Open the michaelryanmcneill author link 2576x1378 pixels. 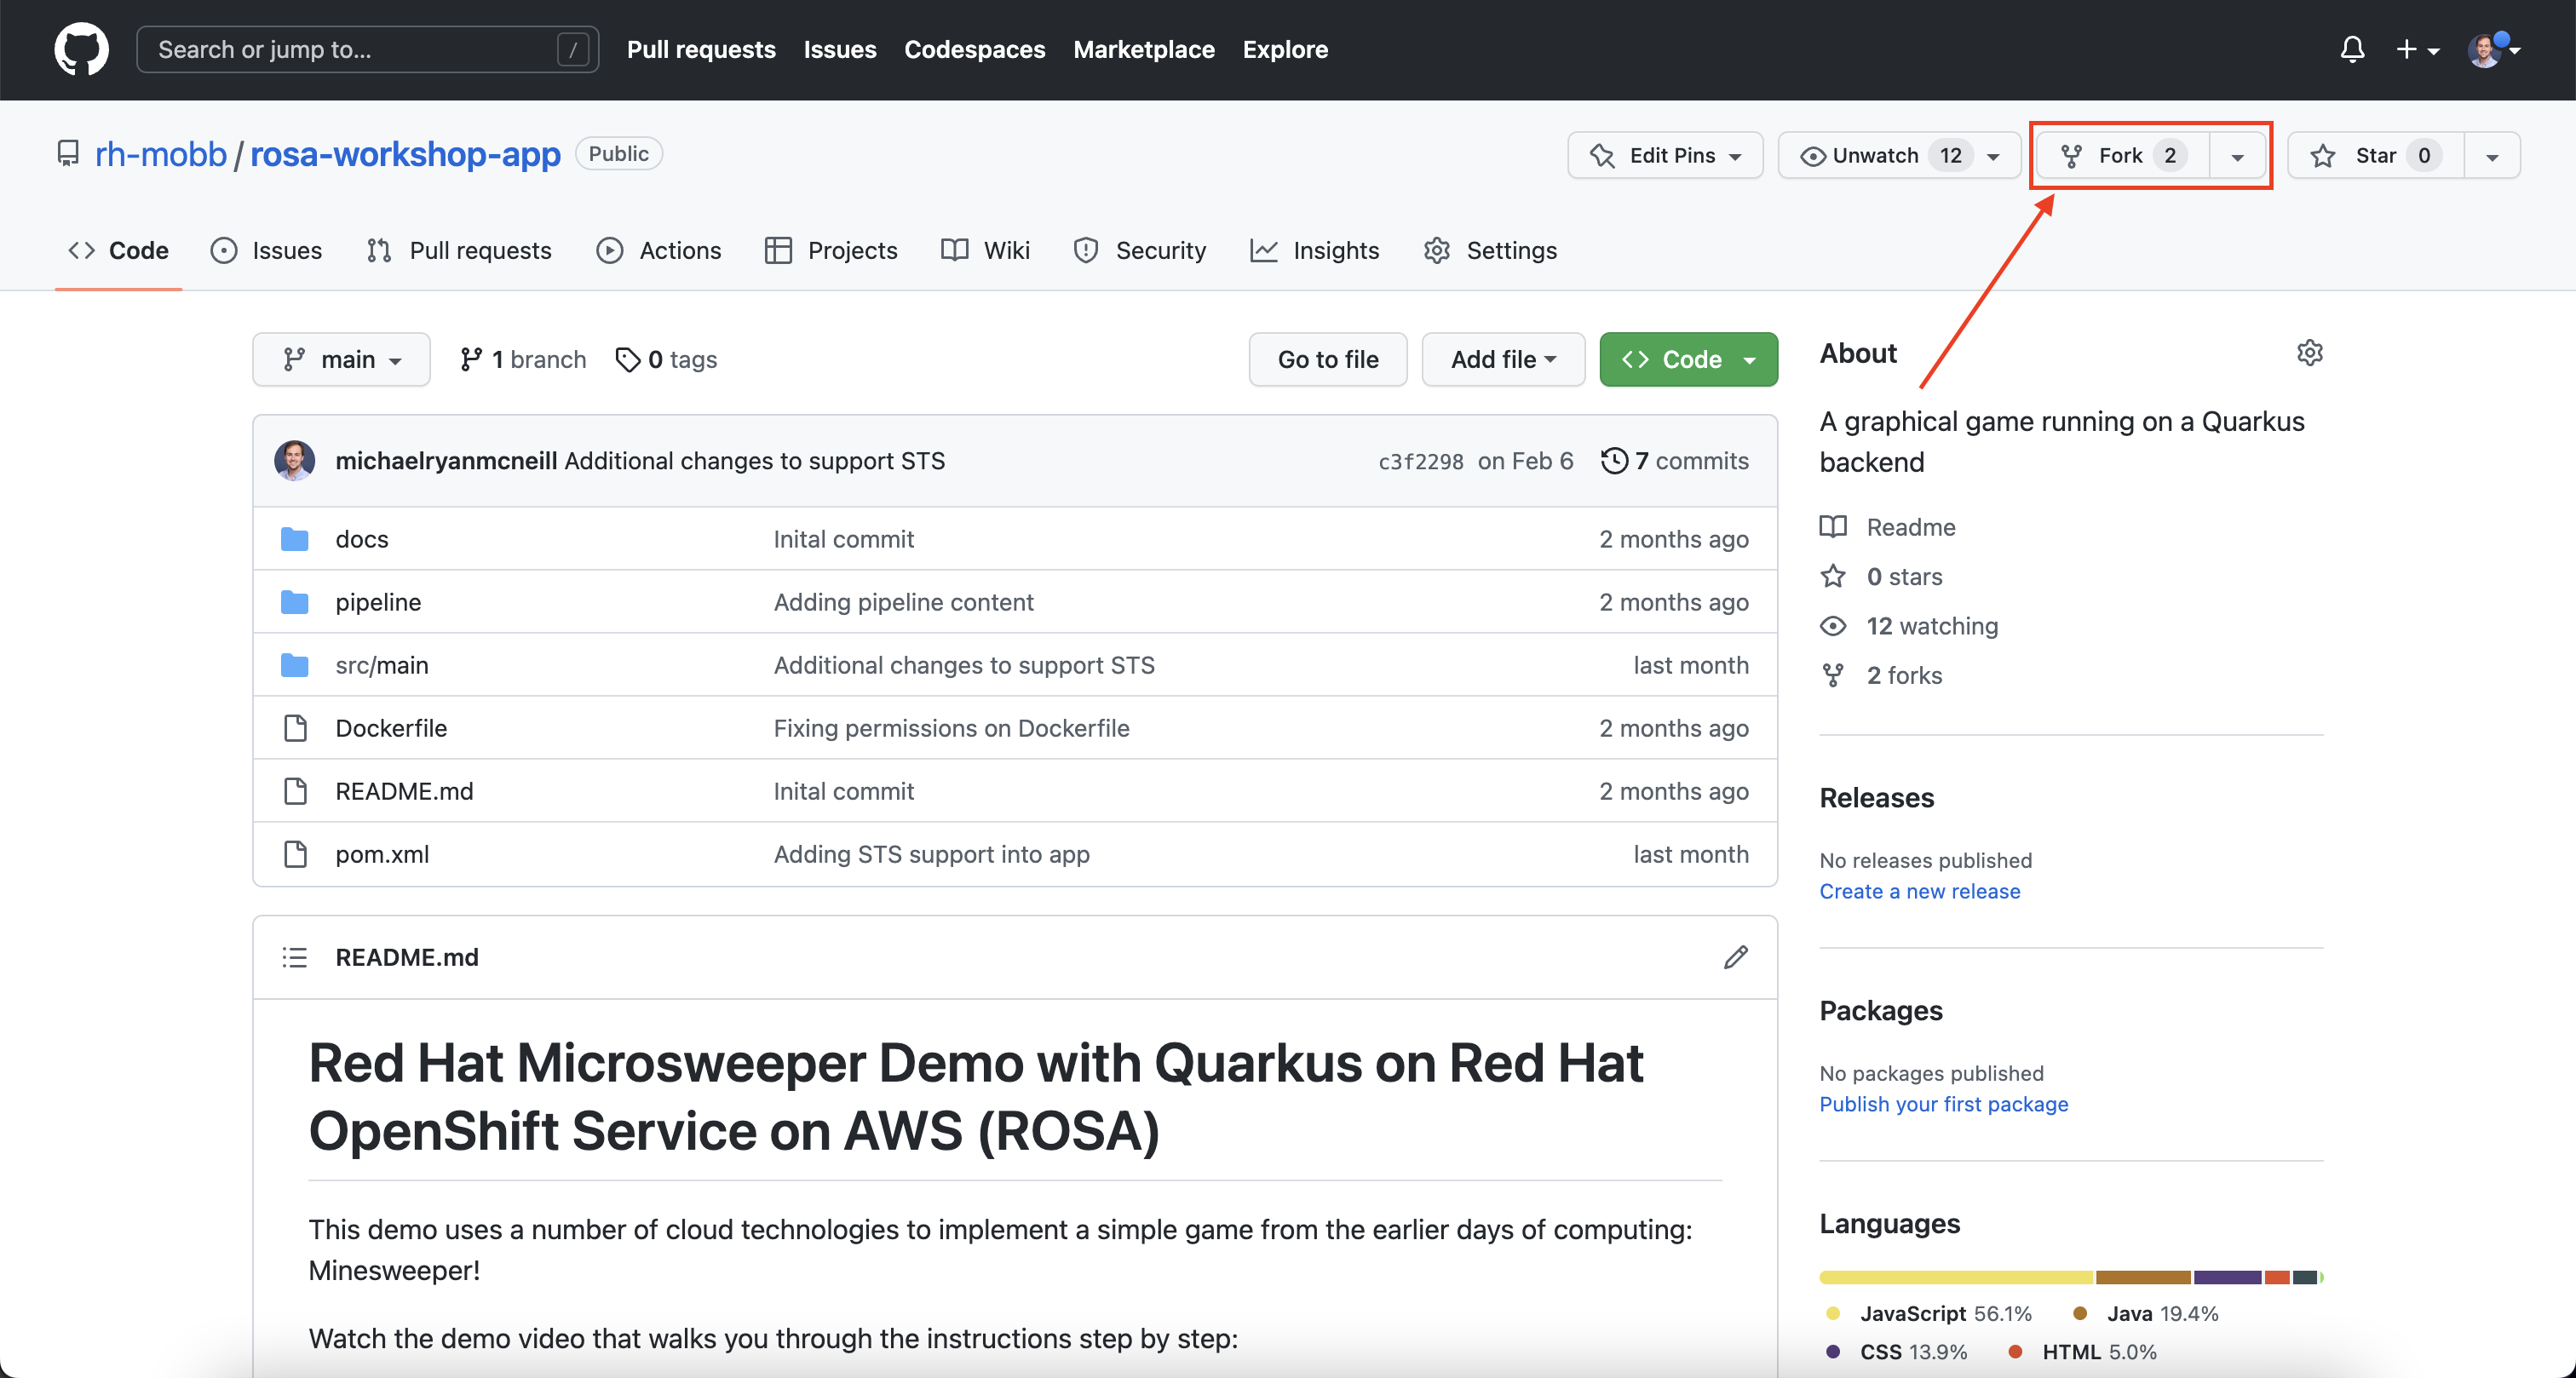click(446, 461)
